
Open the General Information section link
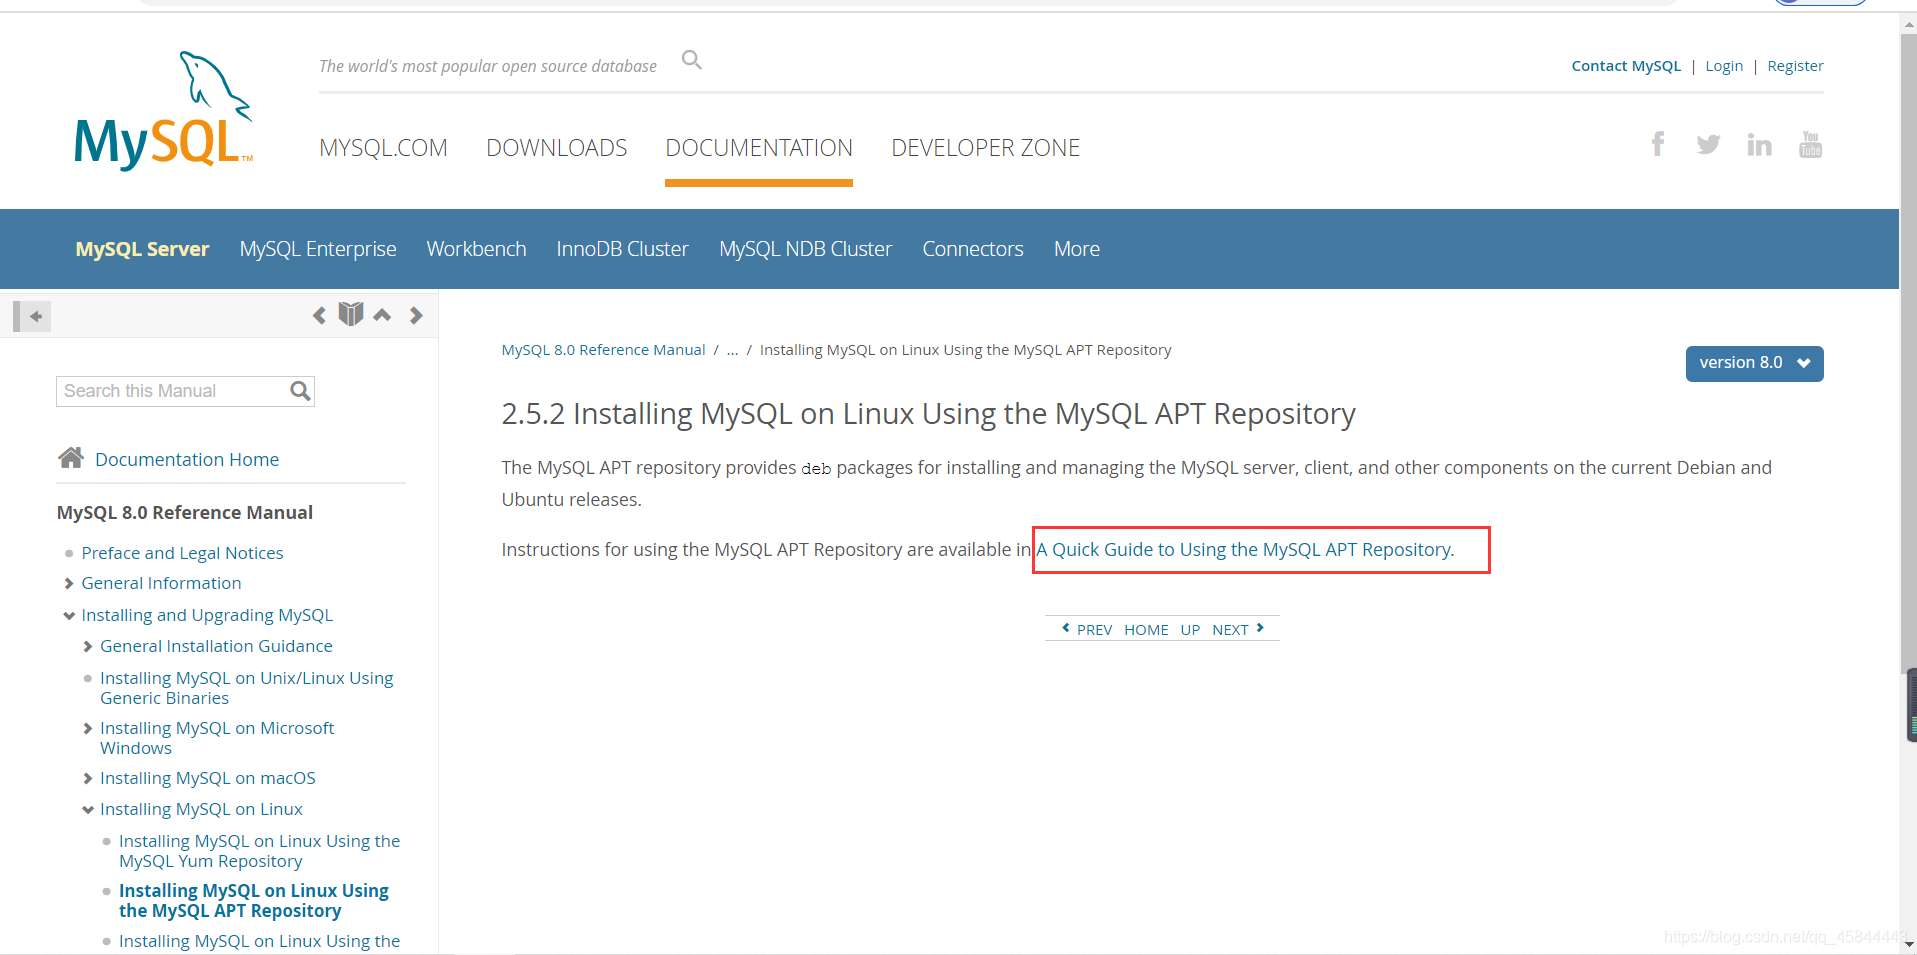[x=161, y=583]
